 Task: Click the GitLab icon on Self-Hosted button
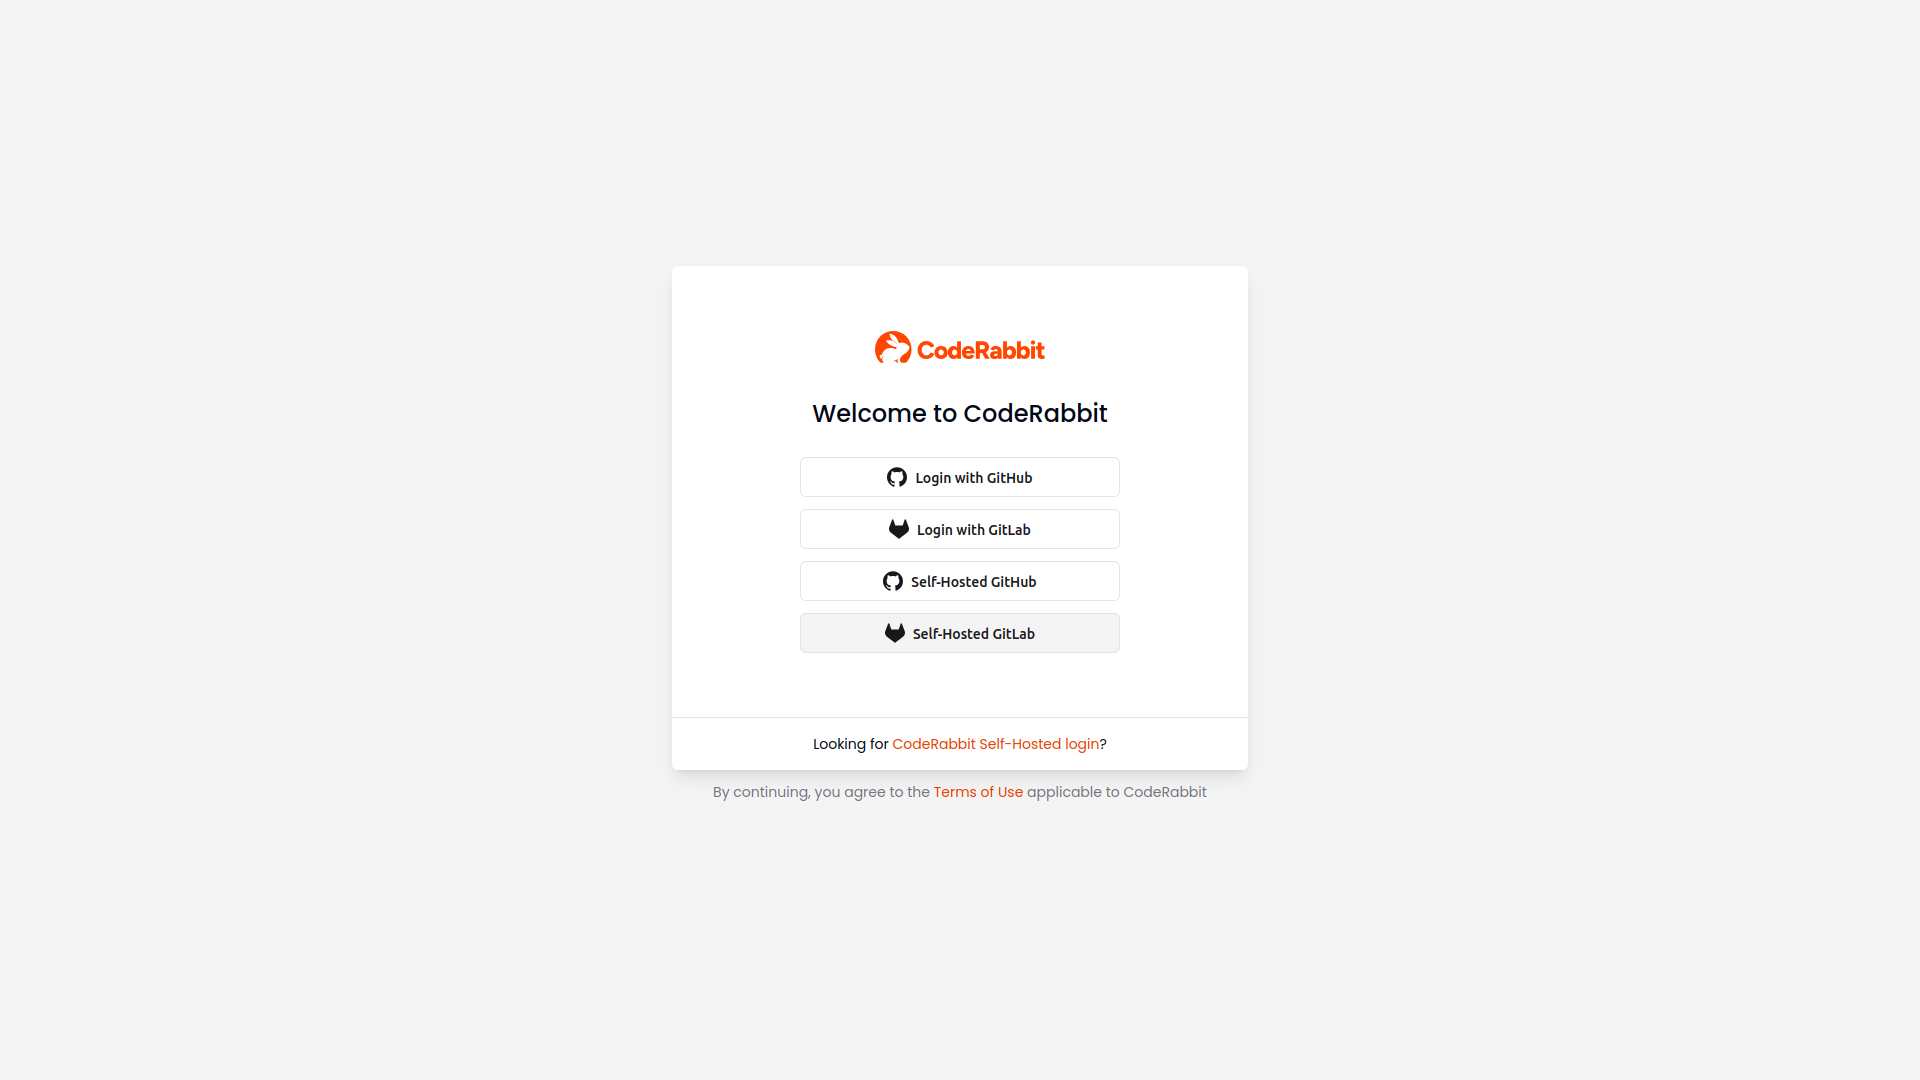click(x=893, y=633)
